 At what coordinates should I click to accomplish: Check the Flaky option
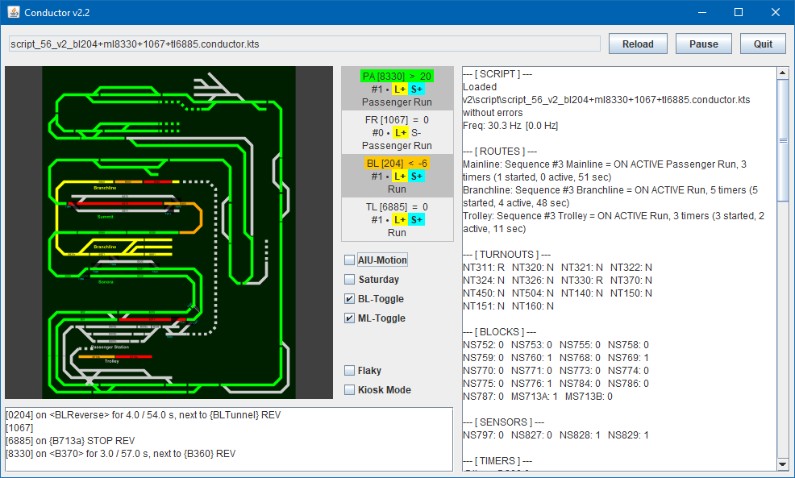tap(349, 371)
